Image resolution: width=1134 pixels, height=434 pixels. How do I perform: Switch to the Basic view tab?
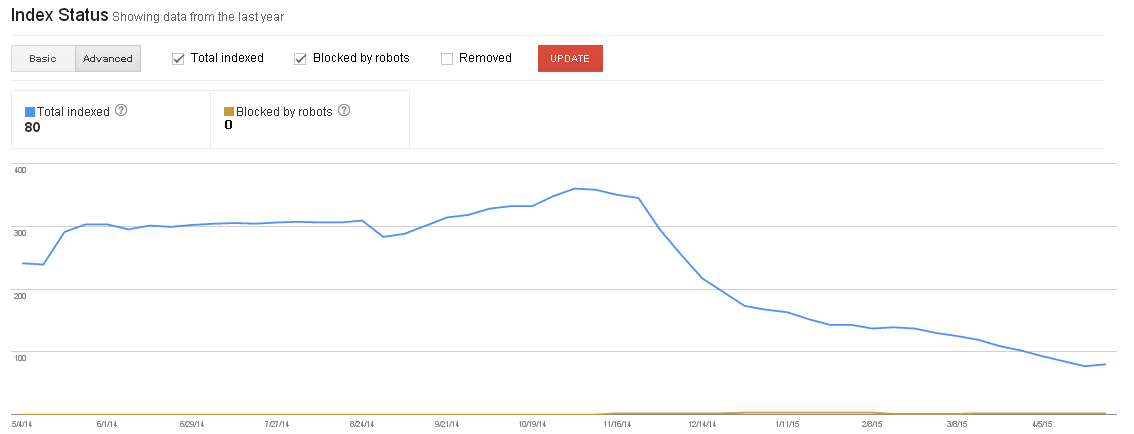pyautogui.click(x=43, y=58)
